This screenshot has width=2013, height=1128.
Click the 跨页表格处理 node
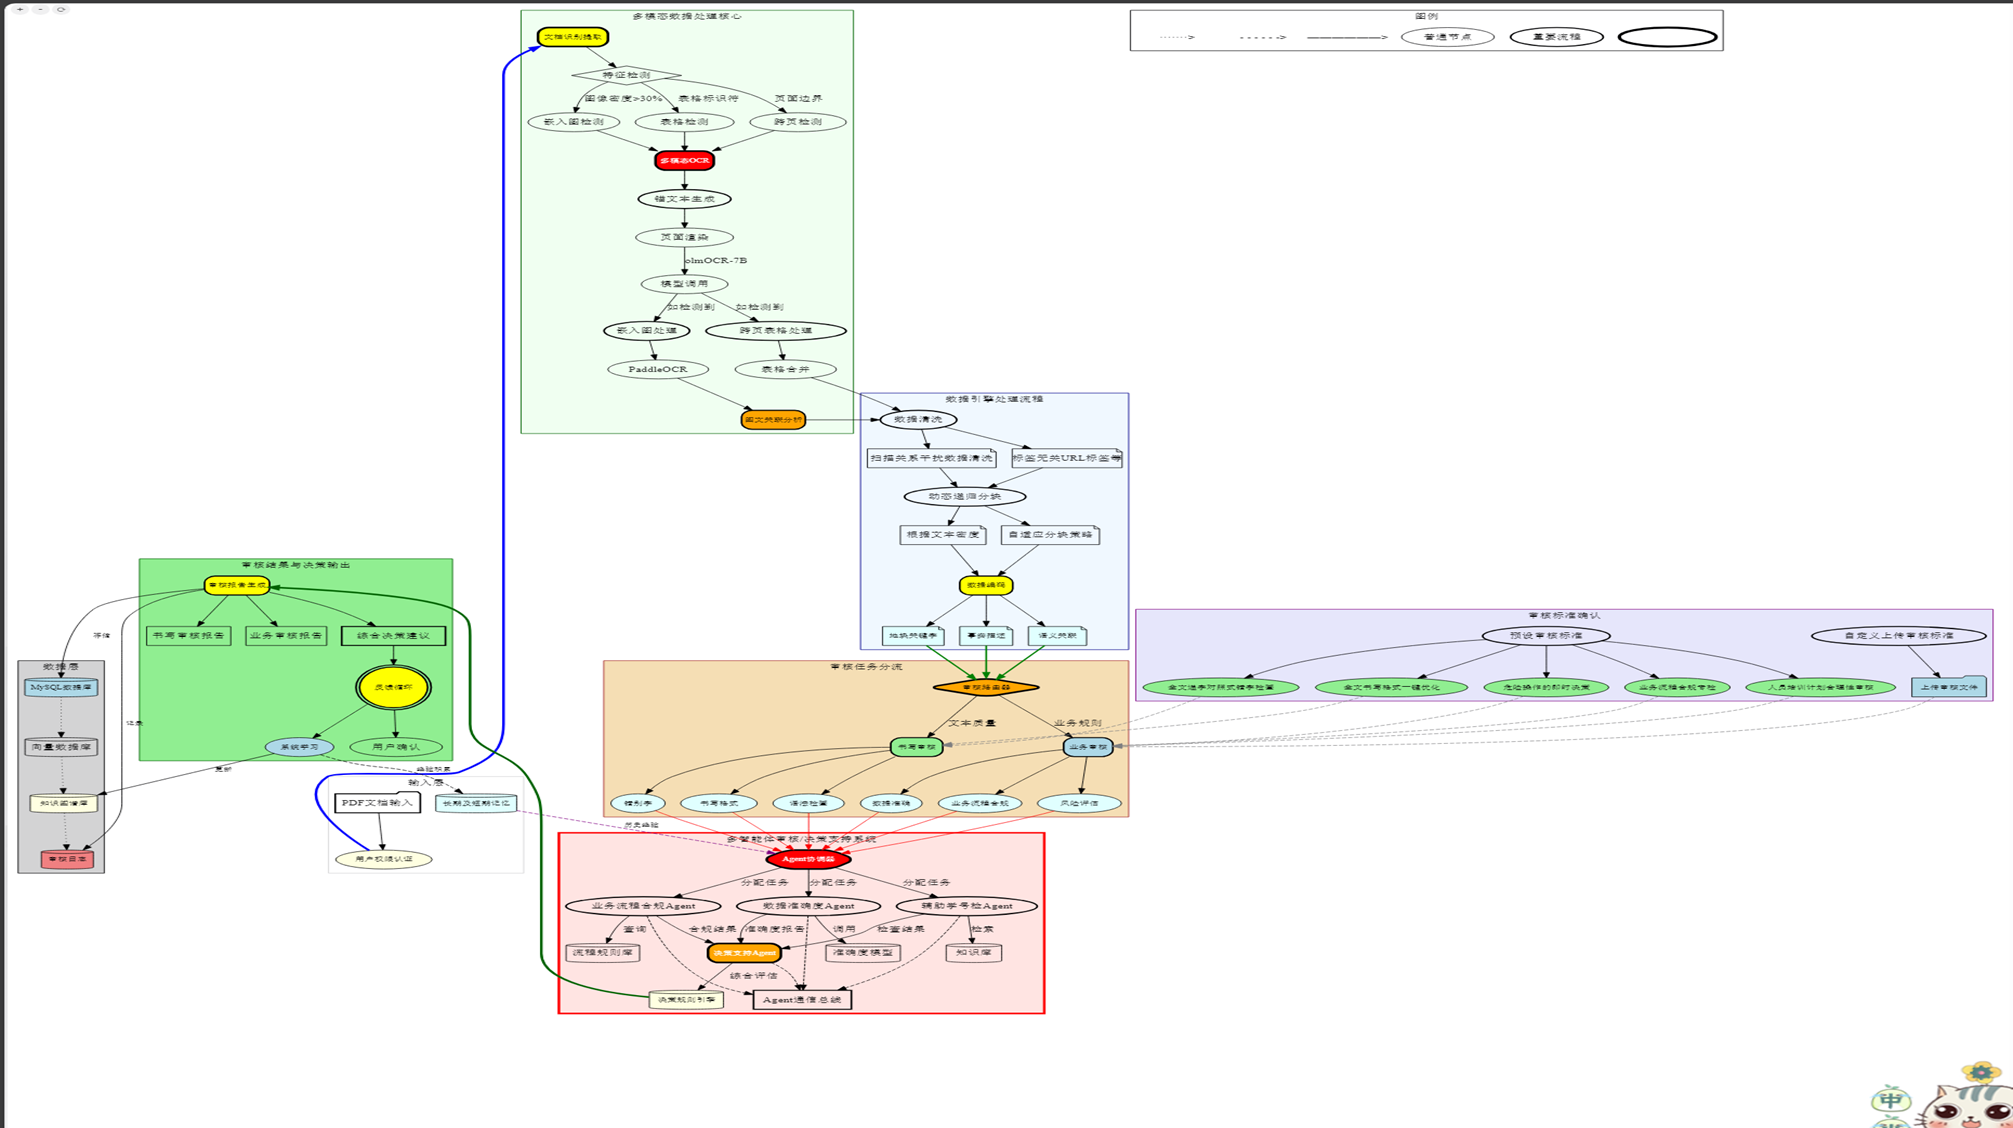[776, 330]
